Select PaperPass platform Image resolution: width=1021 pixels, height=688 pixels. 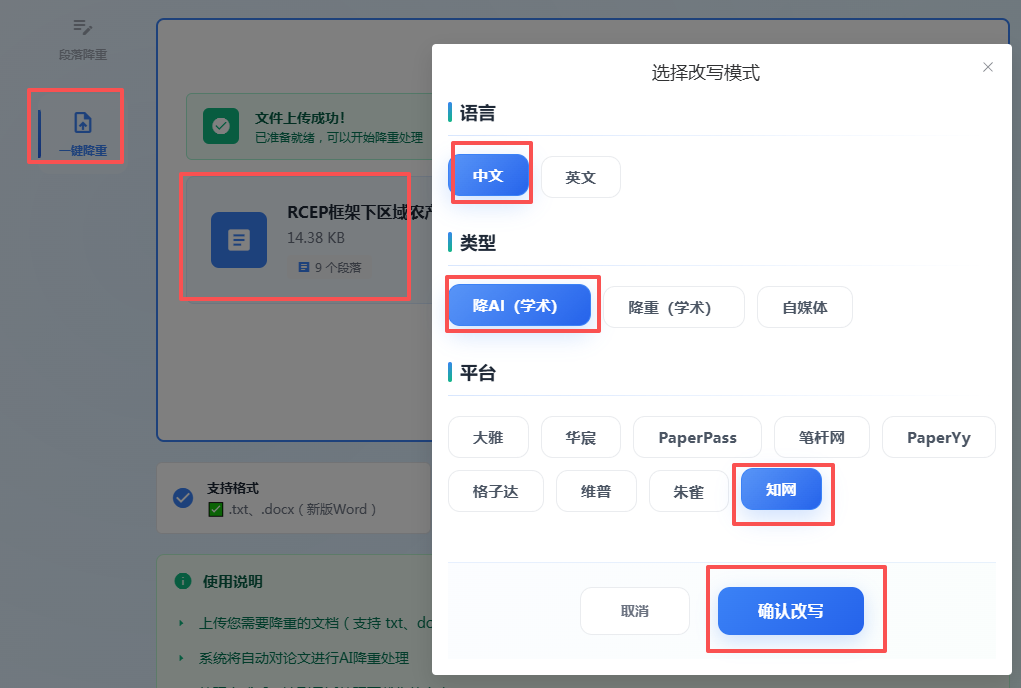(x=697, y=437)
